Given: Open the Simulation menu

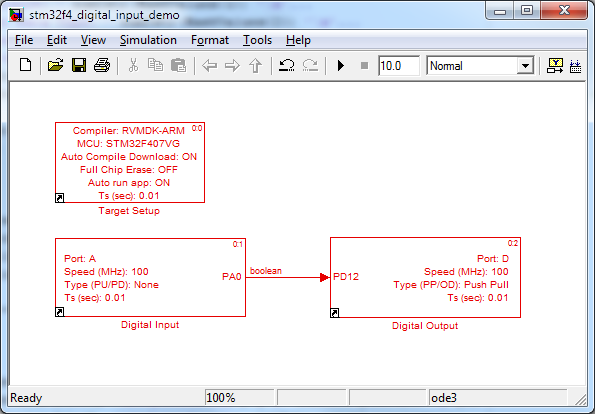Looking at the screenshot, I should point(148,40).
